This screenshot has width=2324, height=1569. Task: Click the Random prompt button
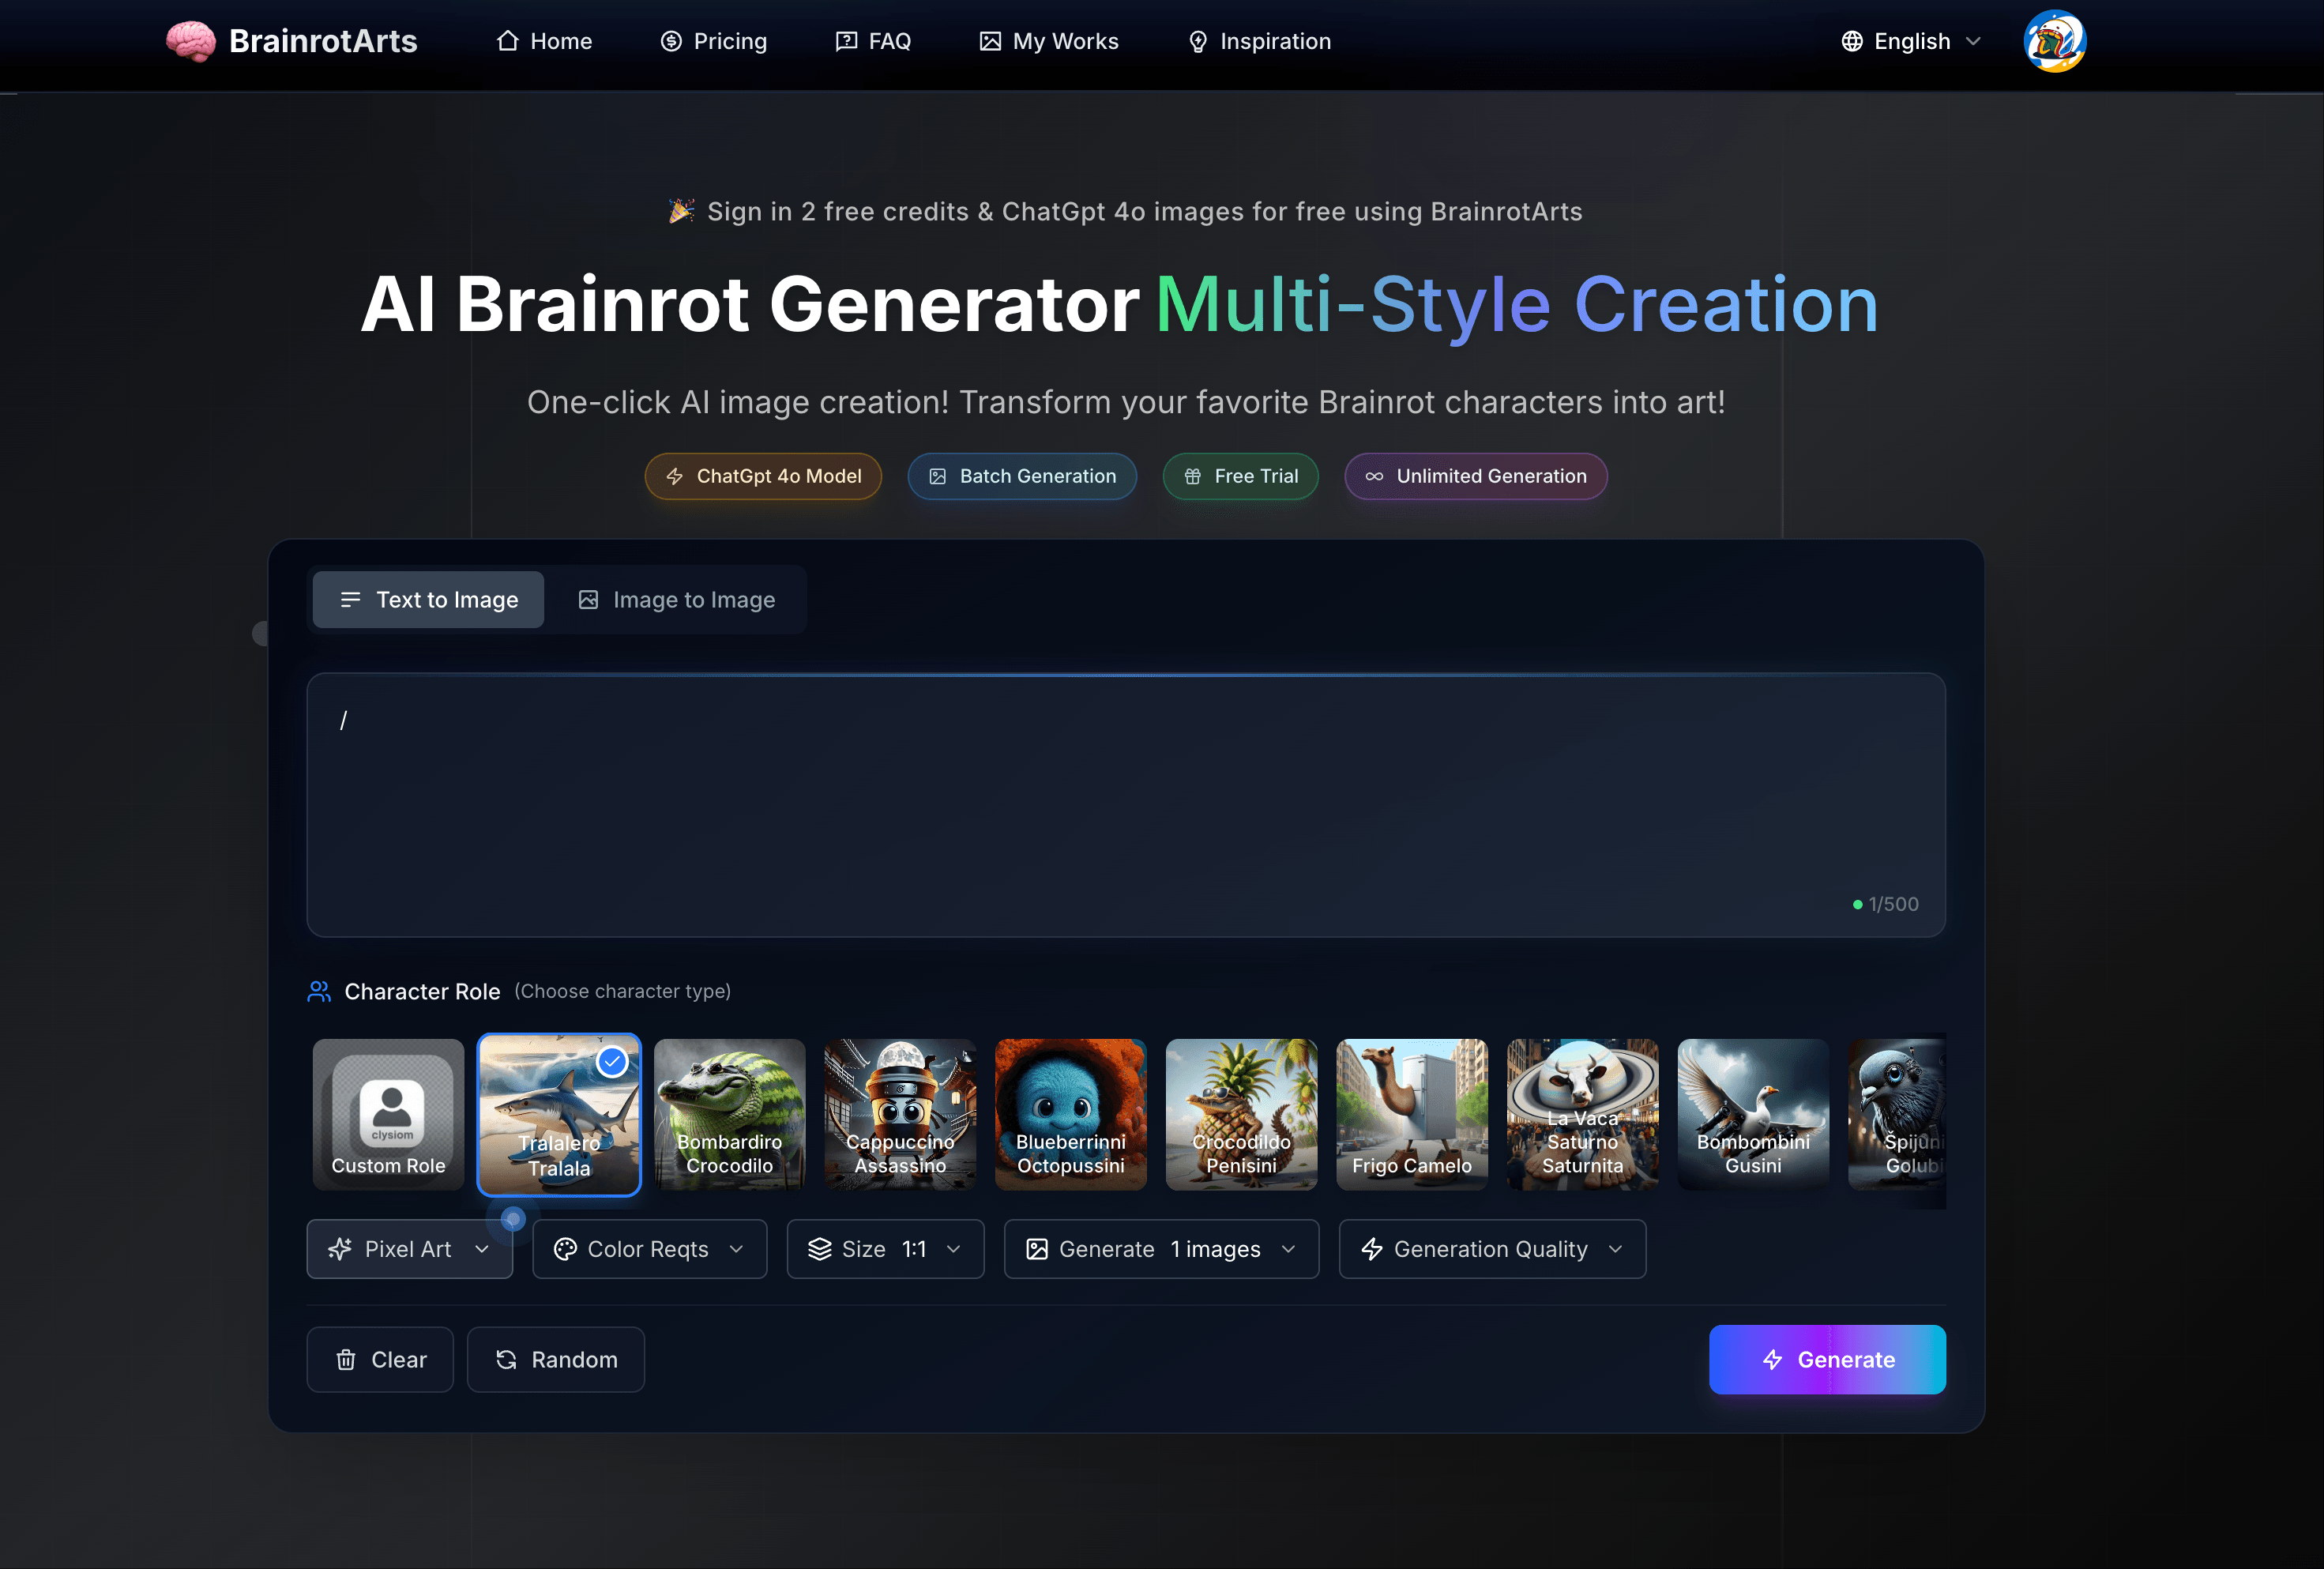tap(556, 1359)
